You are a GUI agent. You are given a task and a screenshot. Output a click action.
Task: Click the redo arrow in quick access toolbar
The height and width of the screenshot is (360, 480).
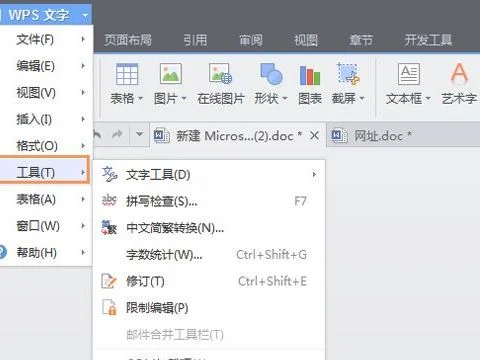(x=117, y=135)
